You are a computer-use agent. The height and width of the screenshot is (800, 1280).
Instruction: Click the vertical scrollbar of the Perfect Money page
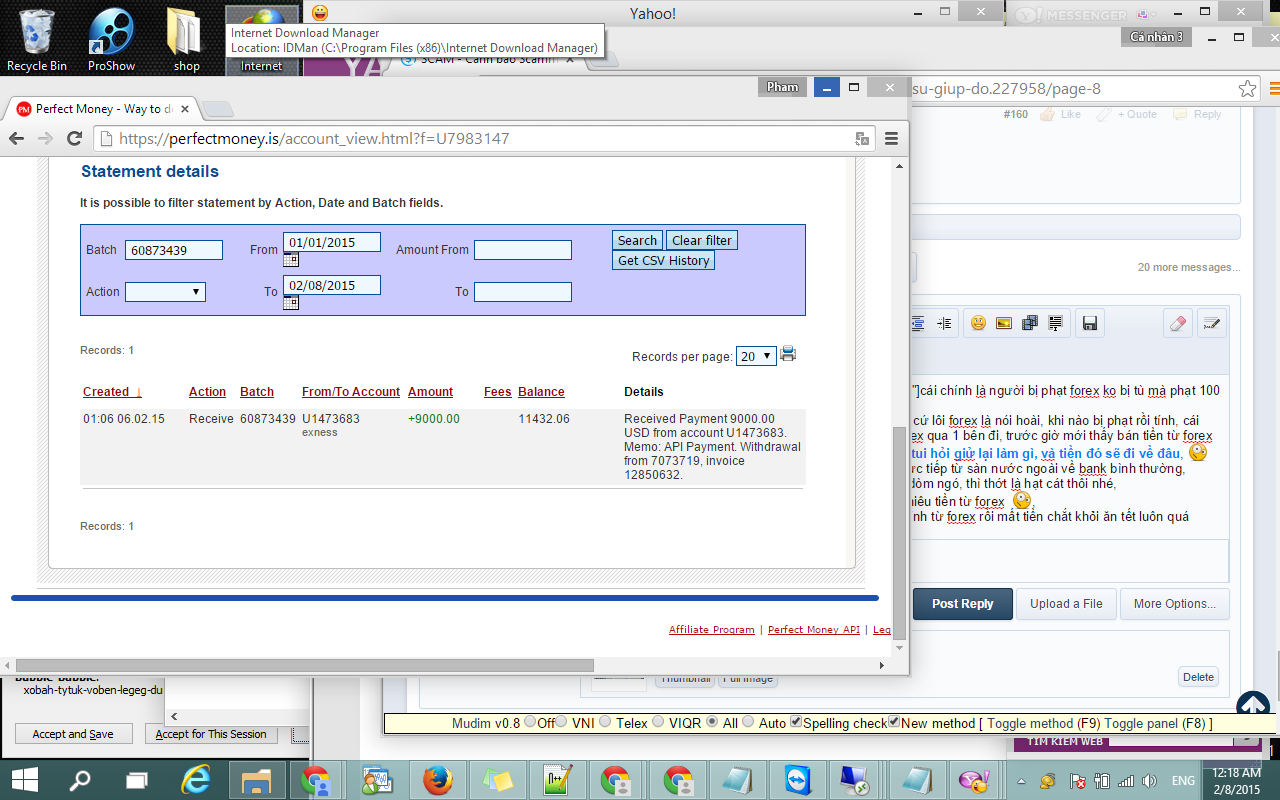(x=900, y=535)
